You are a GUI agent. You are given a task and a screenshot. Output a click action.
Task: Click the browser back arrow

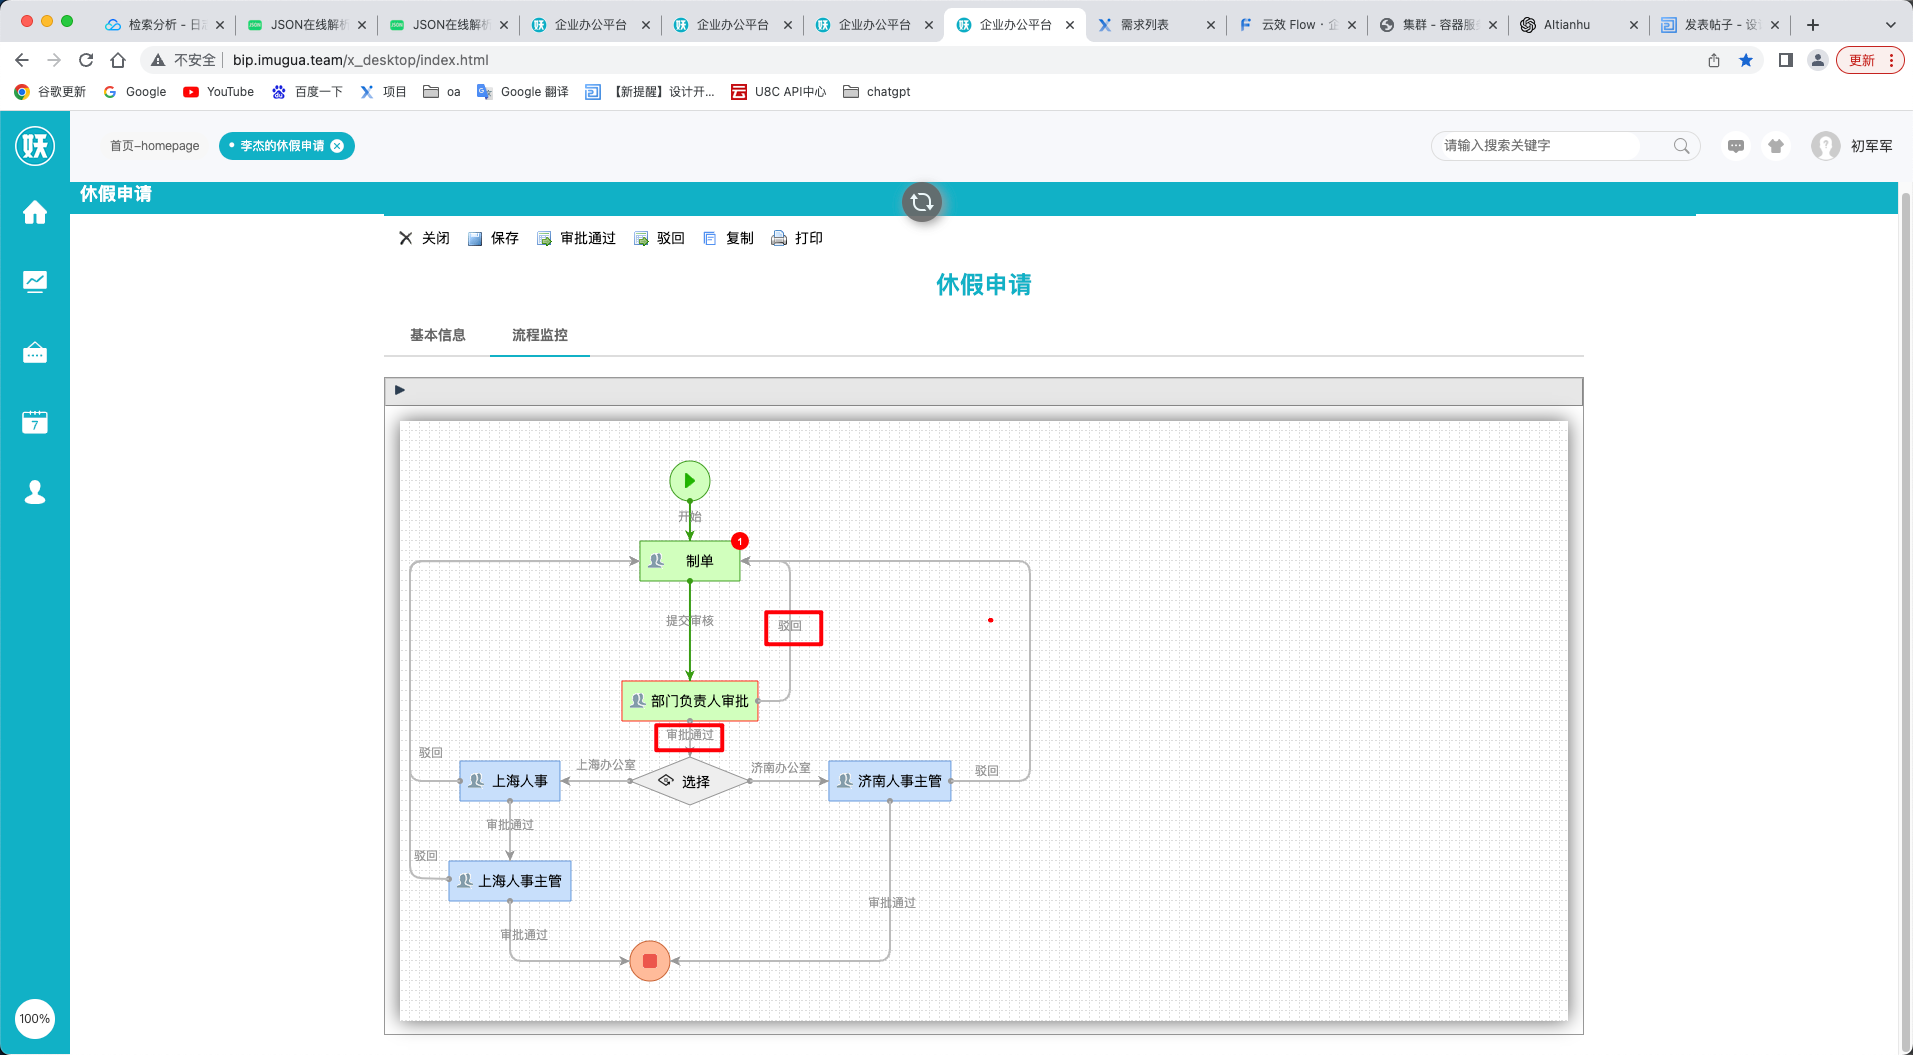(x=22, y=60)
